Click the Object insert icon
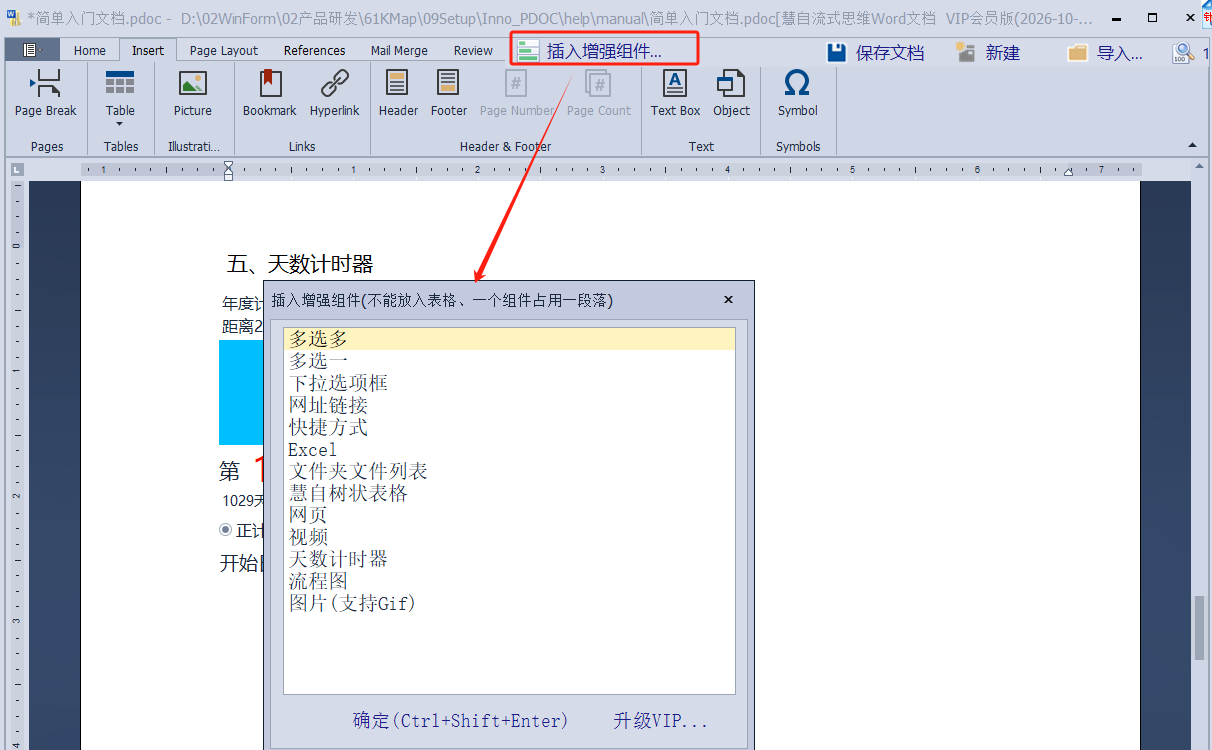The image size is (1212, 750). [x=731, y=85]
